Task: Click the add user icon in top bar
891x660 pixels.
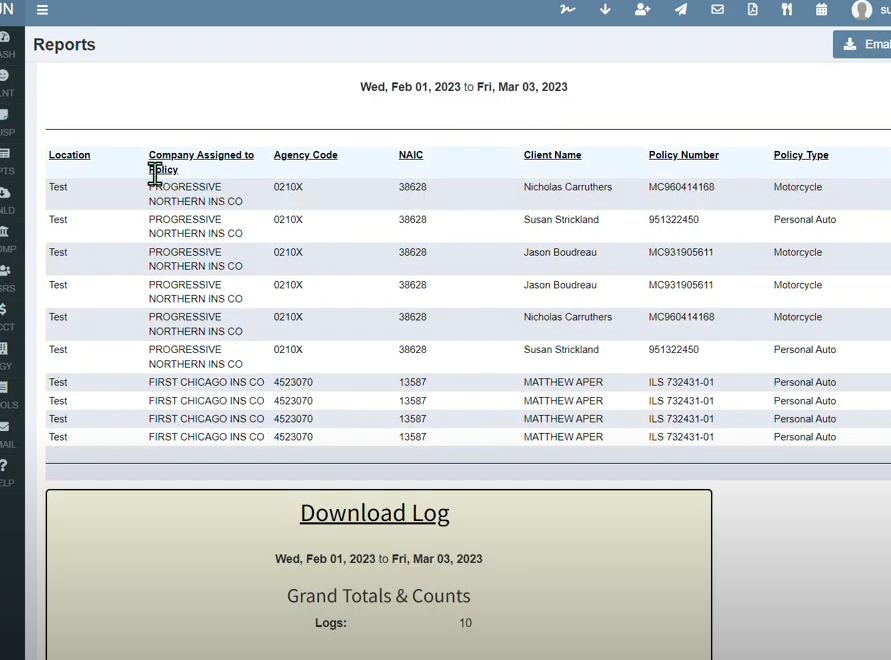Action: coord(643,9)
